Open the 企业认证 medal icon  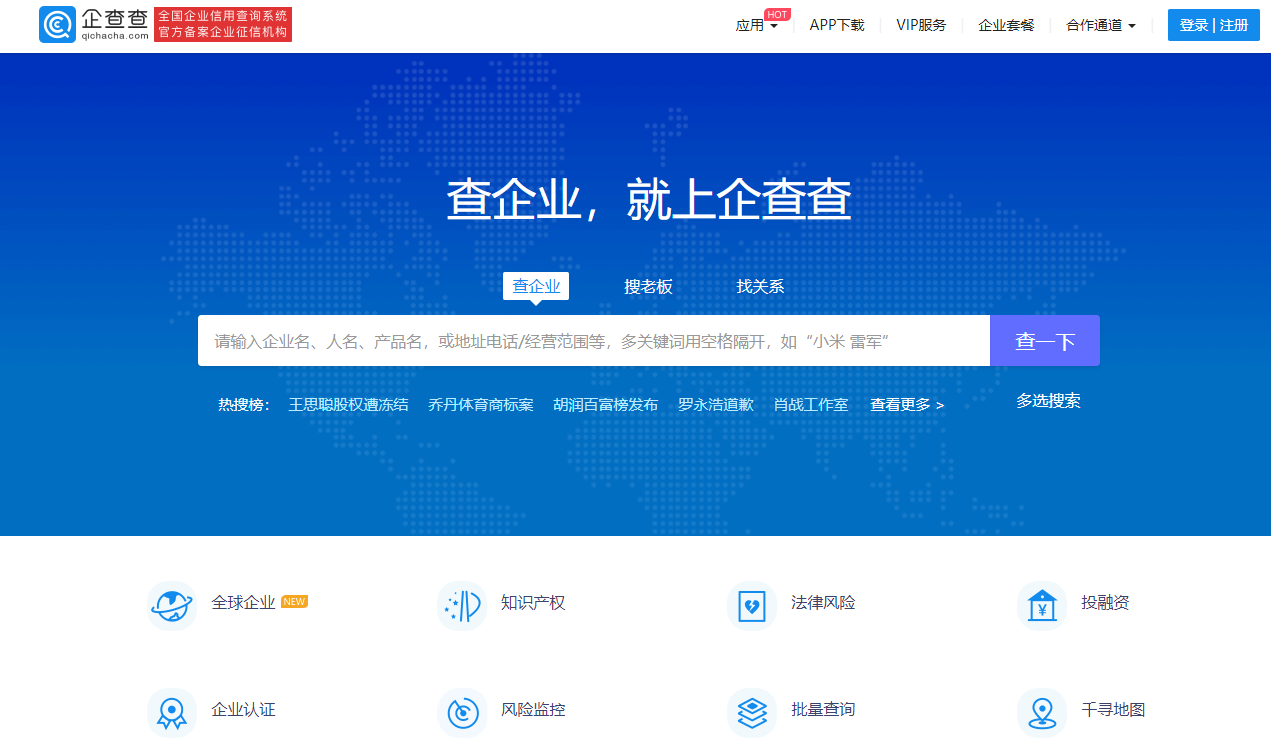171,712
